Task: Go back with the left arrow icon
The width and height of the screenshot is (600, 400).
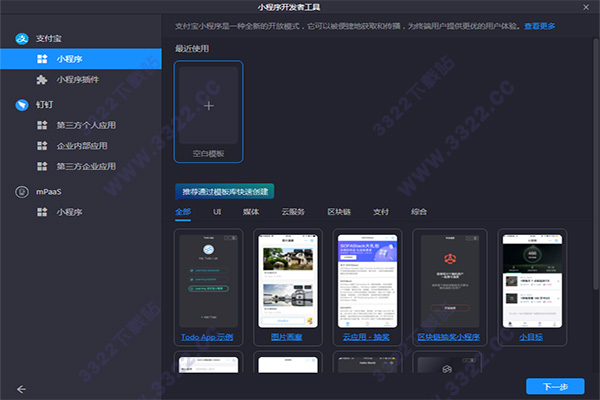Action: [21, 389]
